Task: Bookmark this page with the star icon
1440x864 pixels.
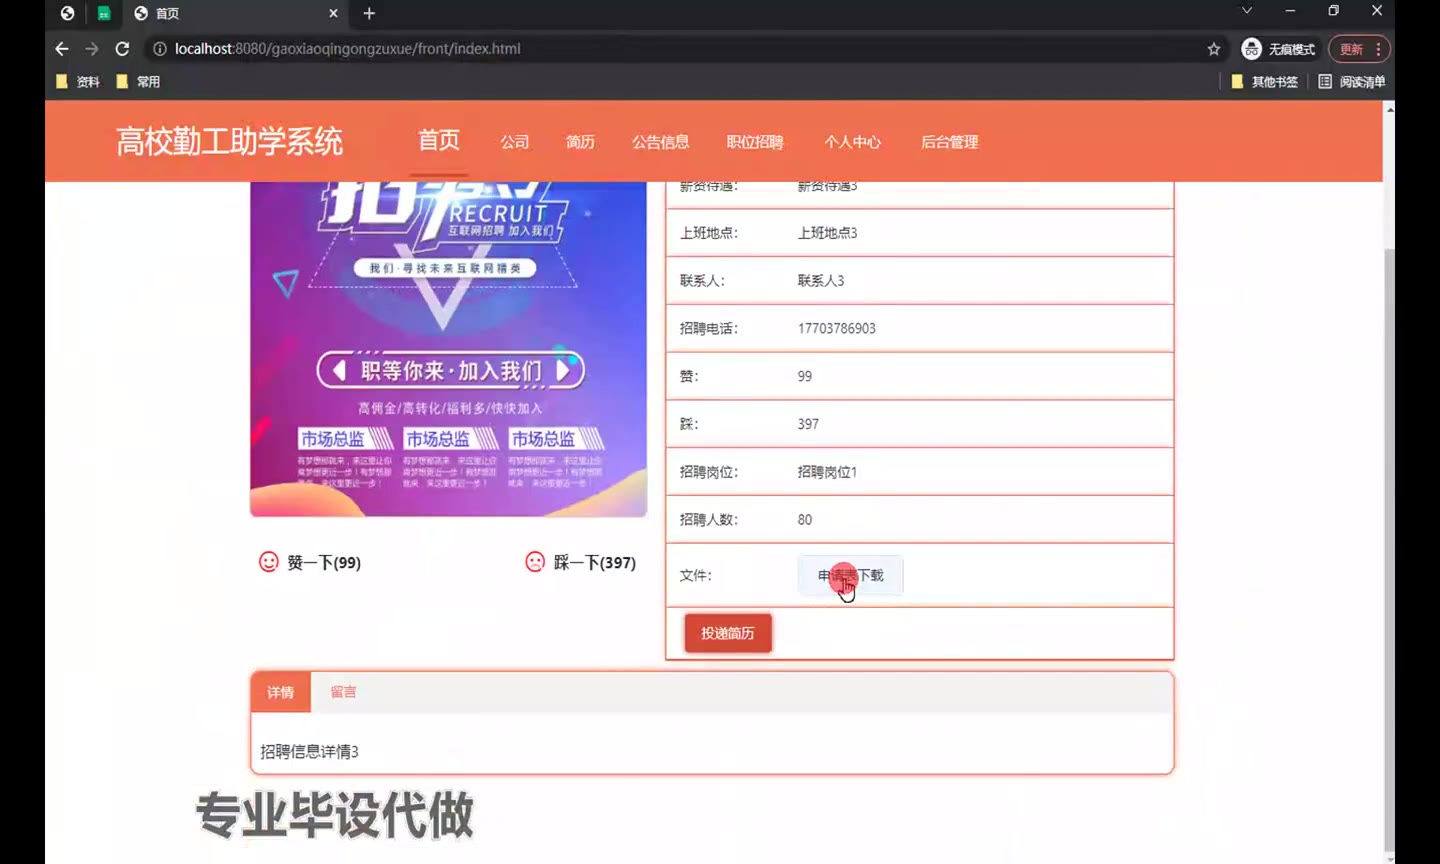Action: tap(1214, 49)
